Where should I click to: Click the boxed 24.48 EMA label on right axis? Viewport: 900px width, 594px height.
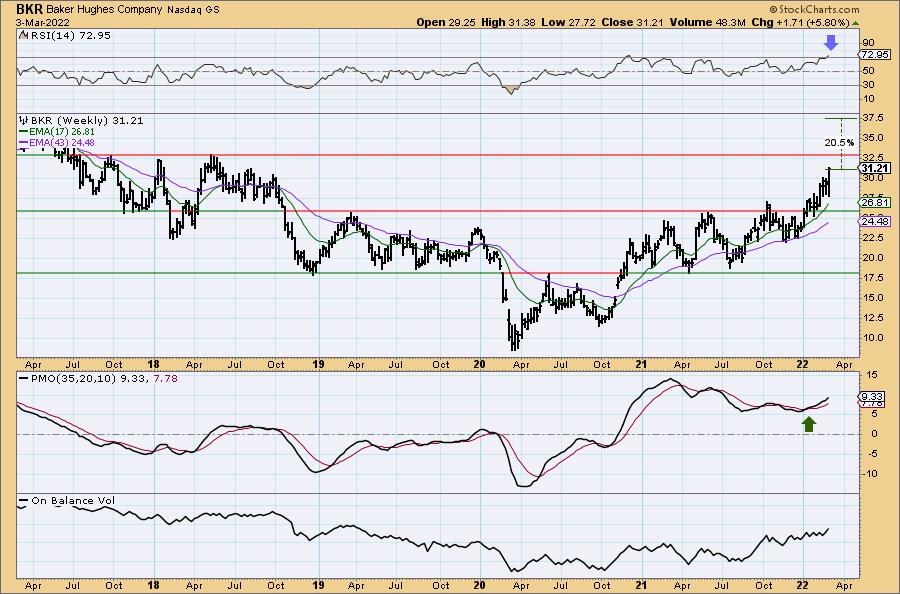coord(875,221)
